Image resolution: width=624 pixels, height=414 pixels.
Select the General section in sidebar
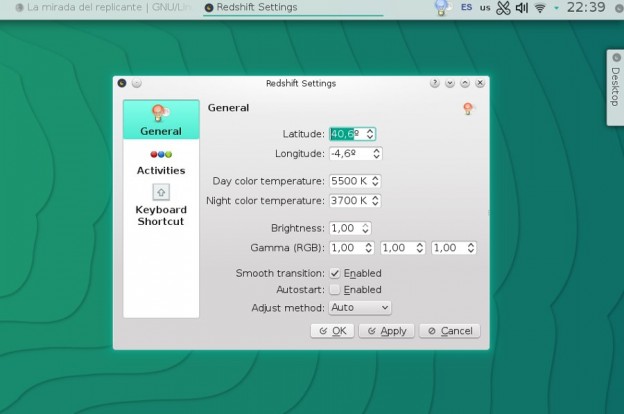pyautogui.click(x=161, y=119)
